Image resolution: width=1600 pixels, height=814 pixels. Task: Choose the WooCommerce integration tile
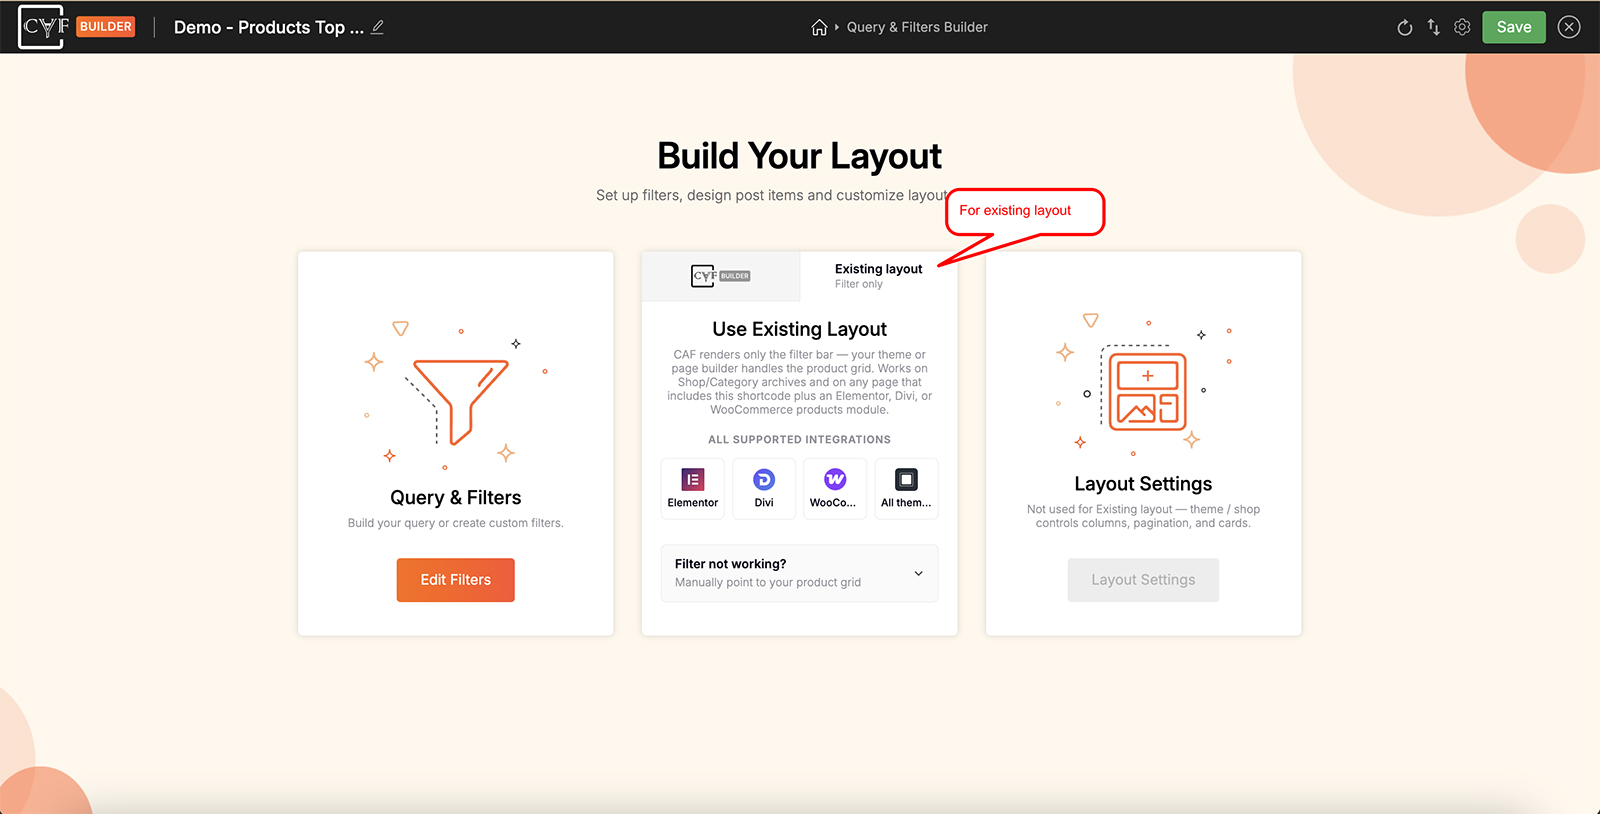(x=835, y=489)
